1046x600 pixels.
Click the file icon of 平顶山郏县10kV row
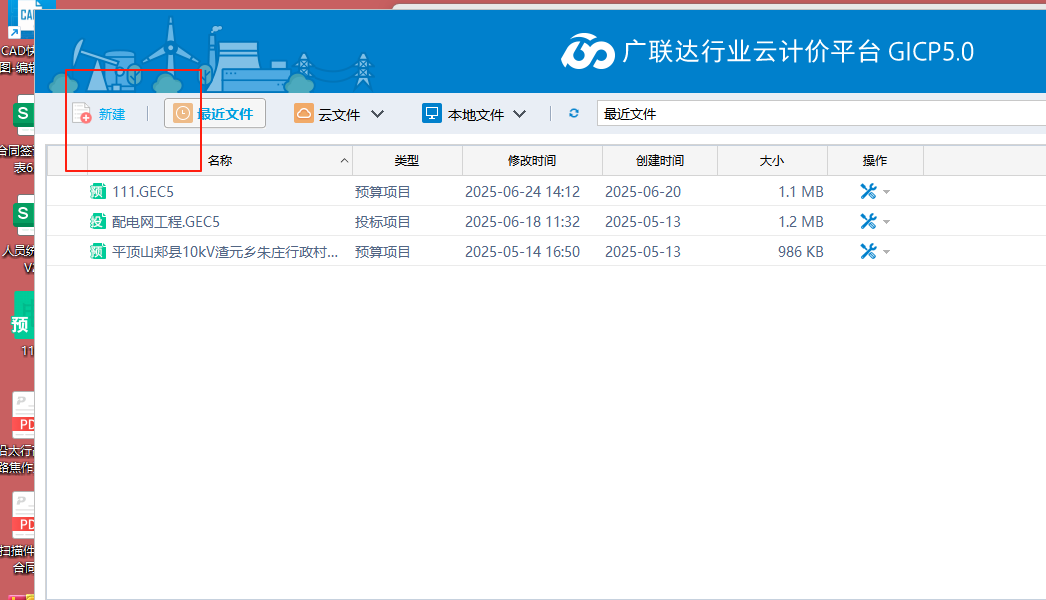[98, 251]
